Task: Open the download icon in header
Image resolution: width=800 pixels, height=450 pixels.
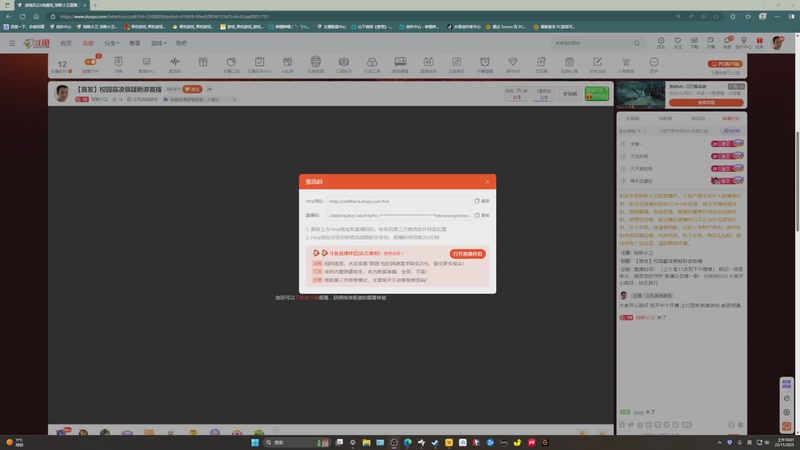Action: (x=694, y=42)
